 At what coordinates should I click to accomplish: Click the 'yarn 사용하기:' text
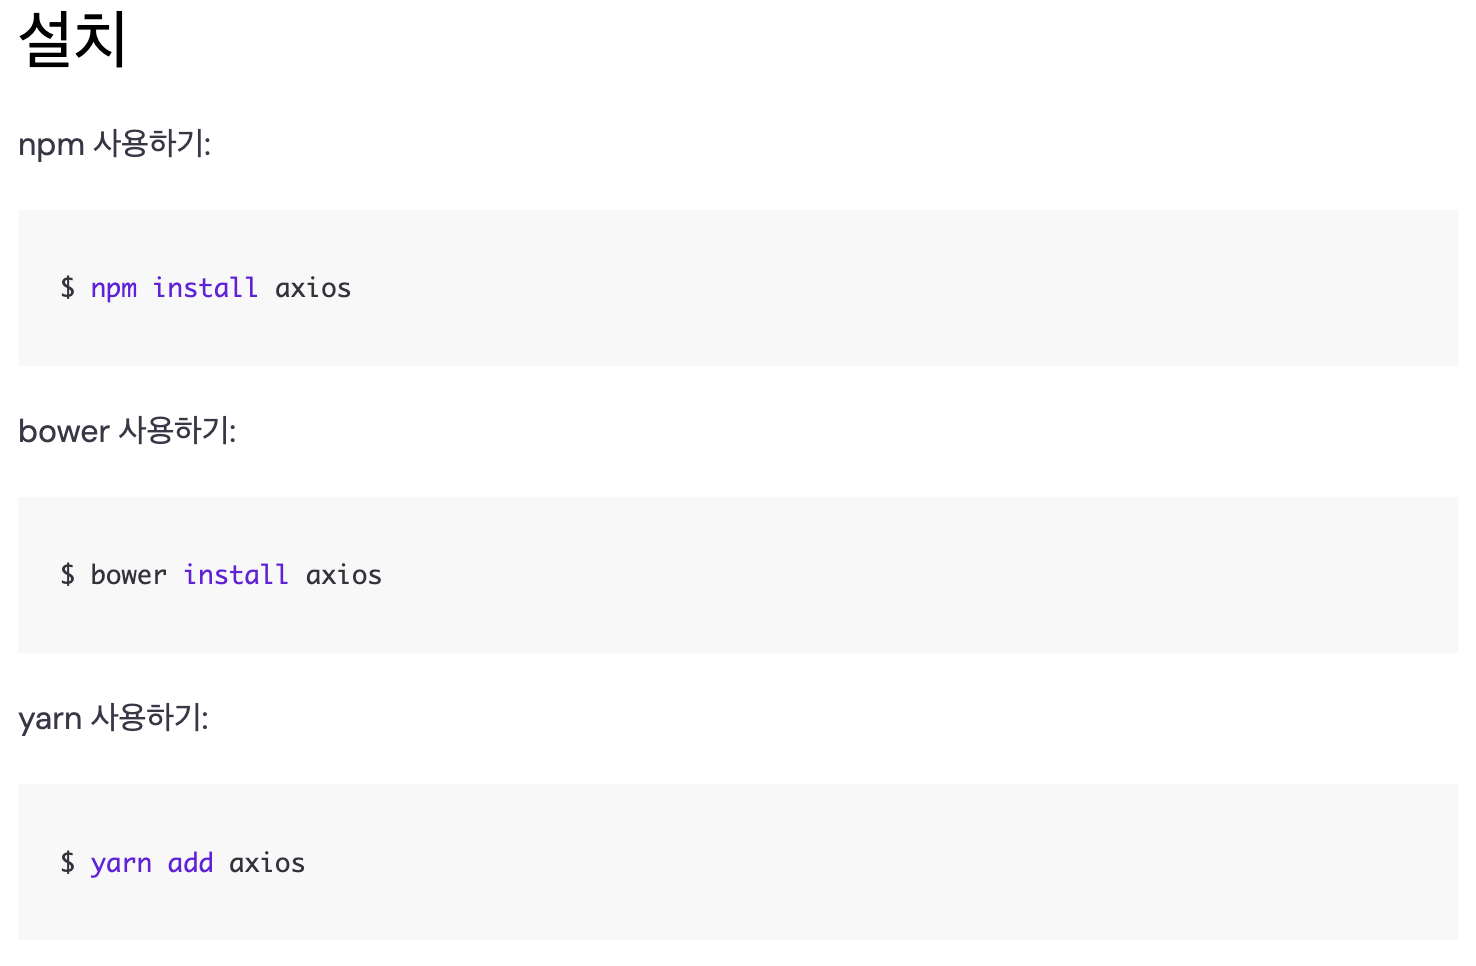click(x=114, y=718)
